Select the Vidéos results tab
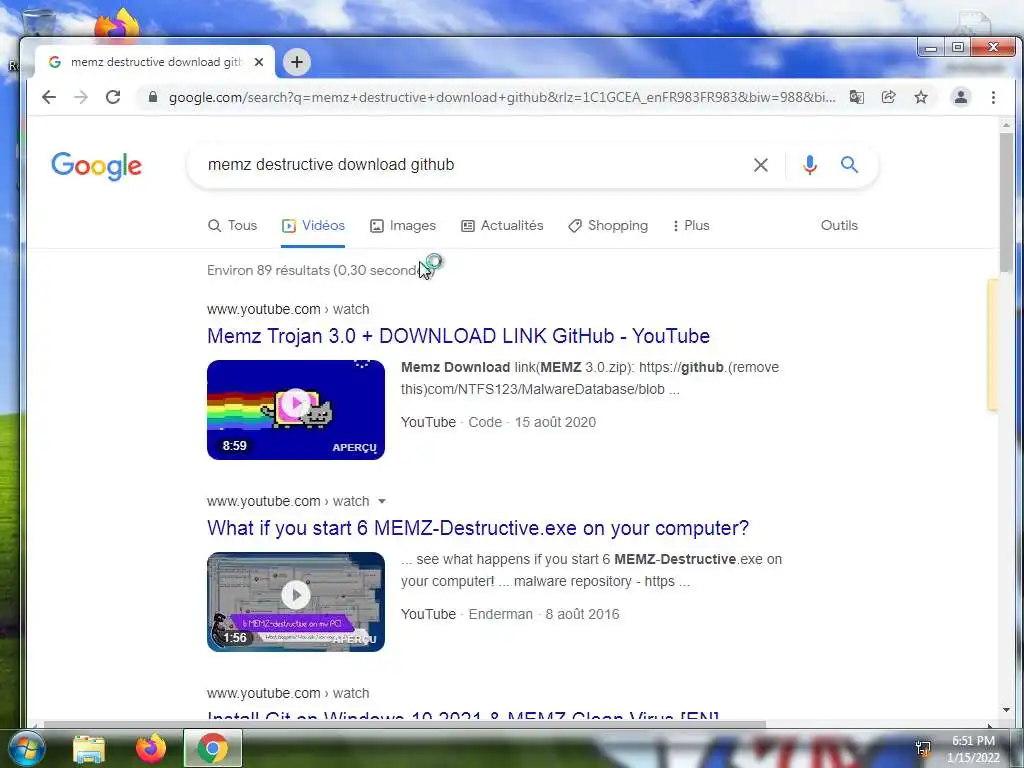Image resolution: width=1024 pixels, height=768 pixels. [x=313, y=225]
